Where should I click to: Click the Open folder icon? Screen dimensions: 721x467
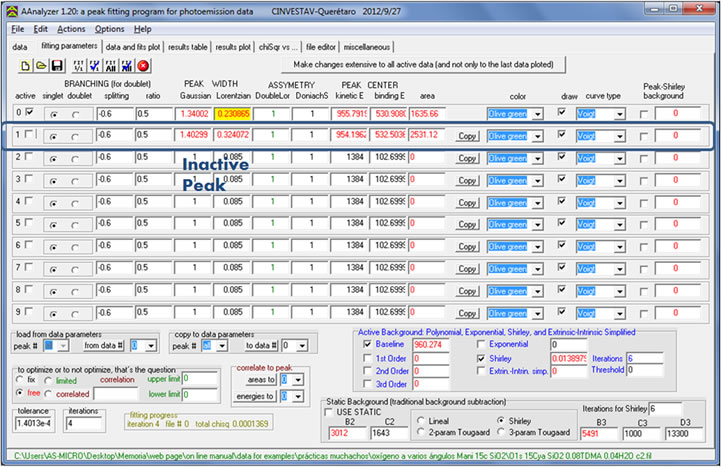pyautogui.click(x=42, y=65)
